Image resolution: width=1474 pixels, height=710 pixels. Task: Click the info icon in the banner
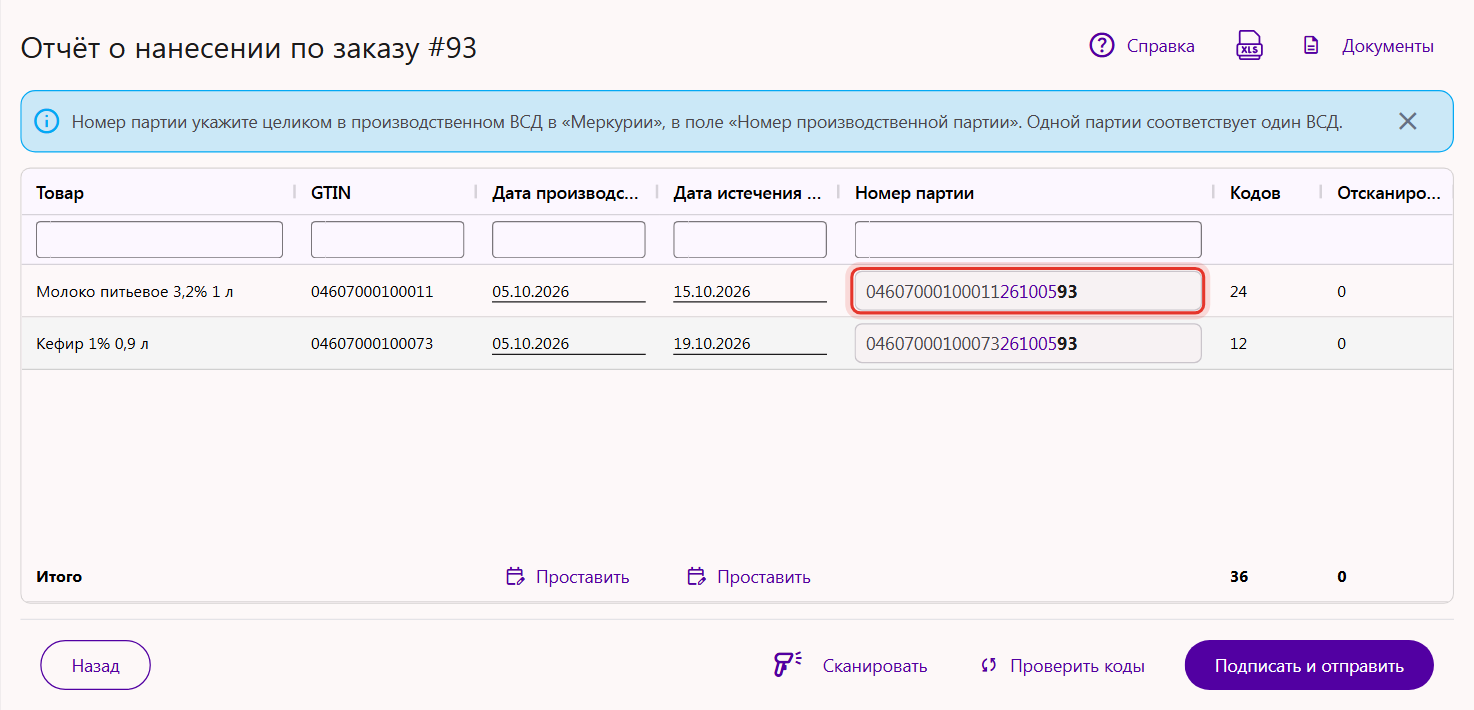pyautogui.click(x=46, y=122)
